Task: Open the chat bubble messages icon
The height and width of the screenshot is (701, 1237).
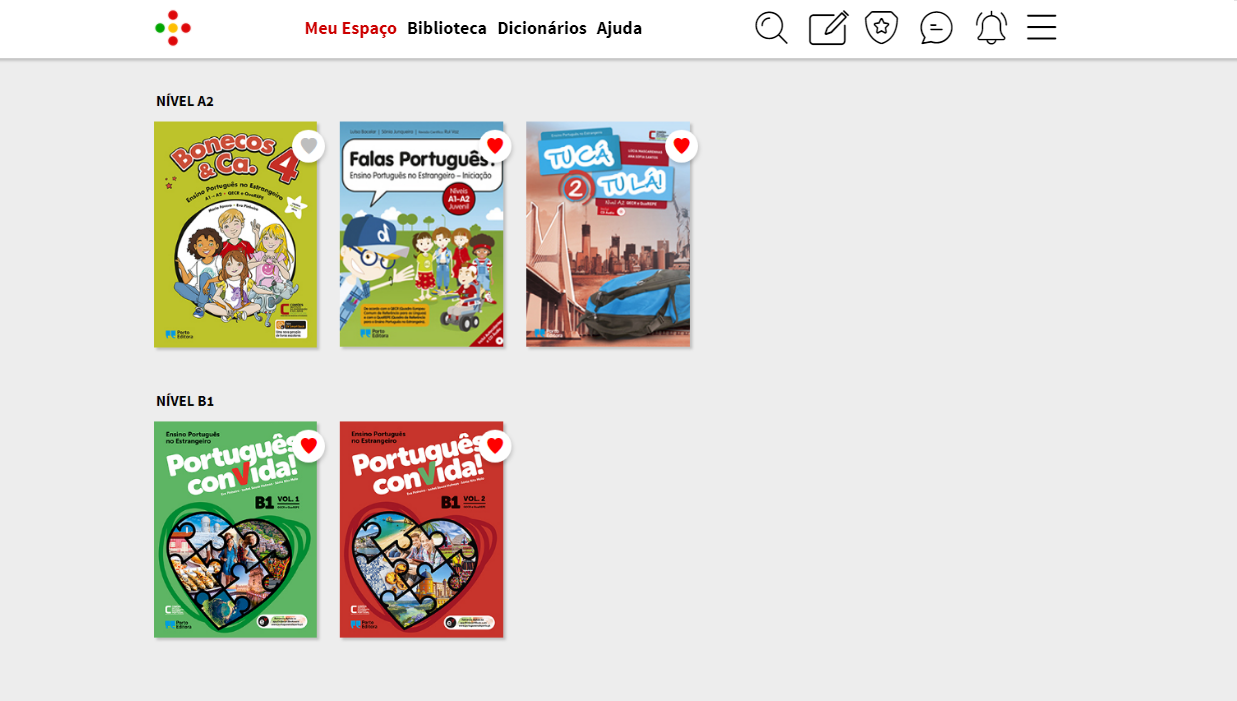Action: [x=936, y=28]
